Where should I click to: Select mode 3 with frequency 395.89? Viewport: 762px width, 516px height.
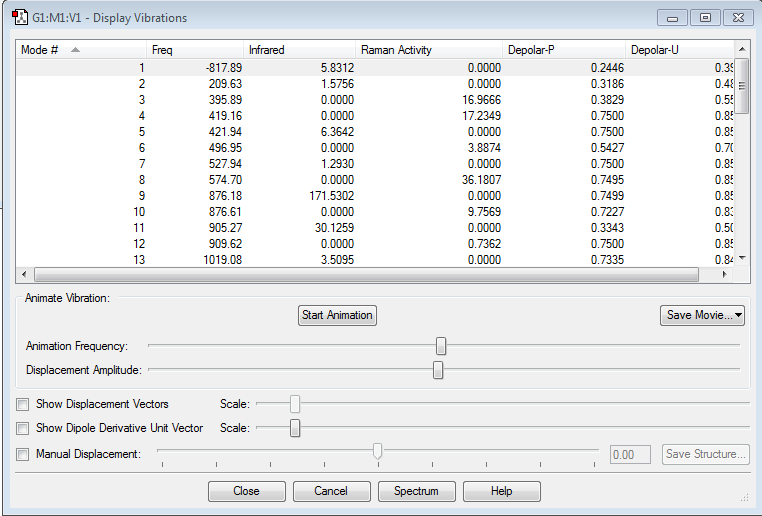pos(375,100)
